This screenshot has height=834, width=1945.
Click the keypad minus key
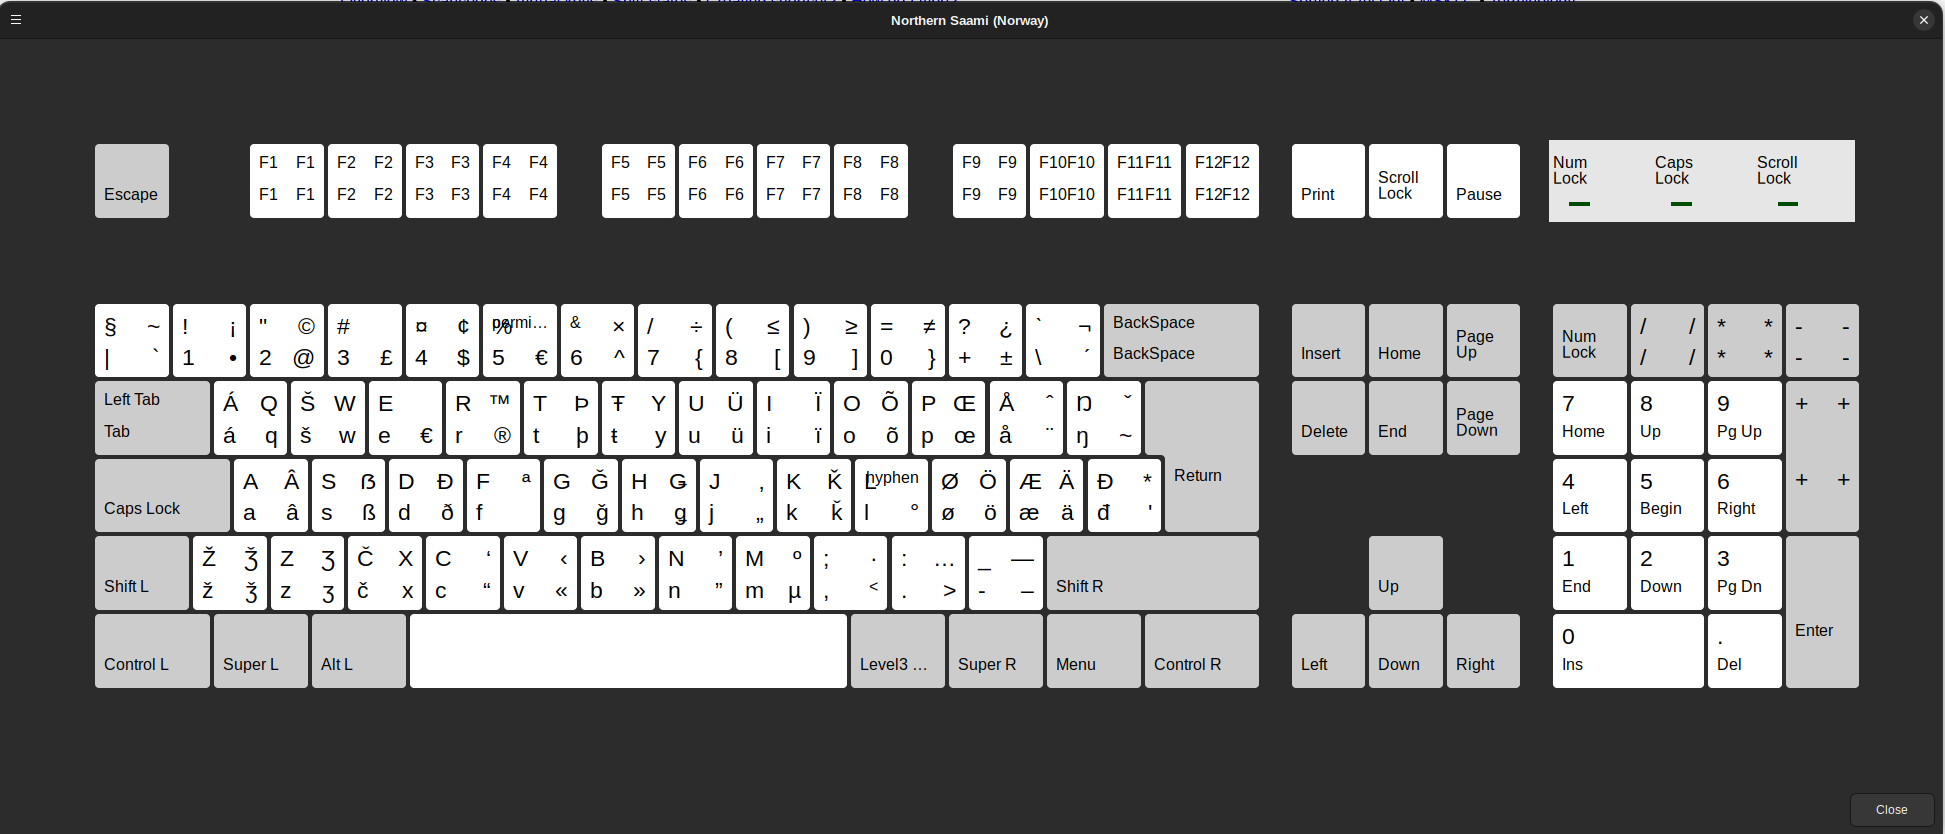(x=1822, y=340)
